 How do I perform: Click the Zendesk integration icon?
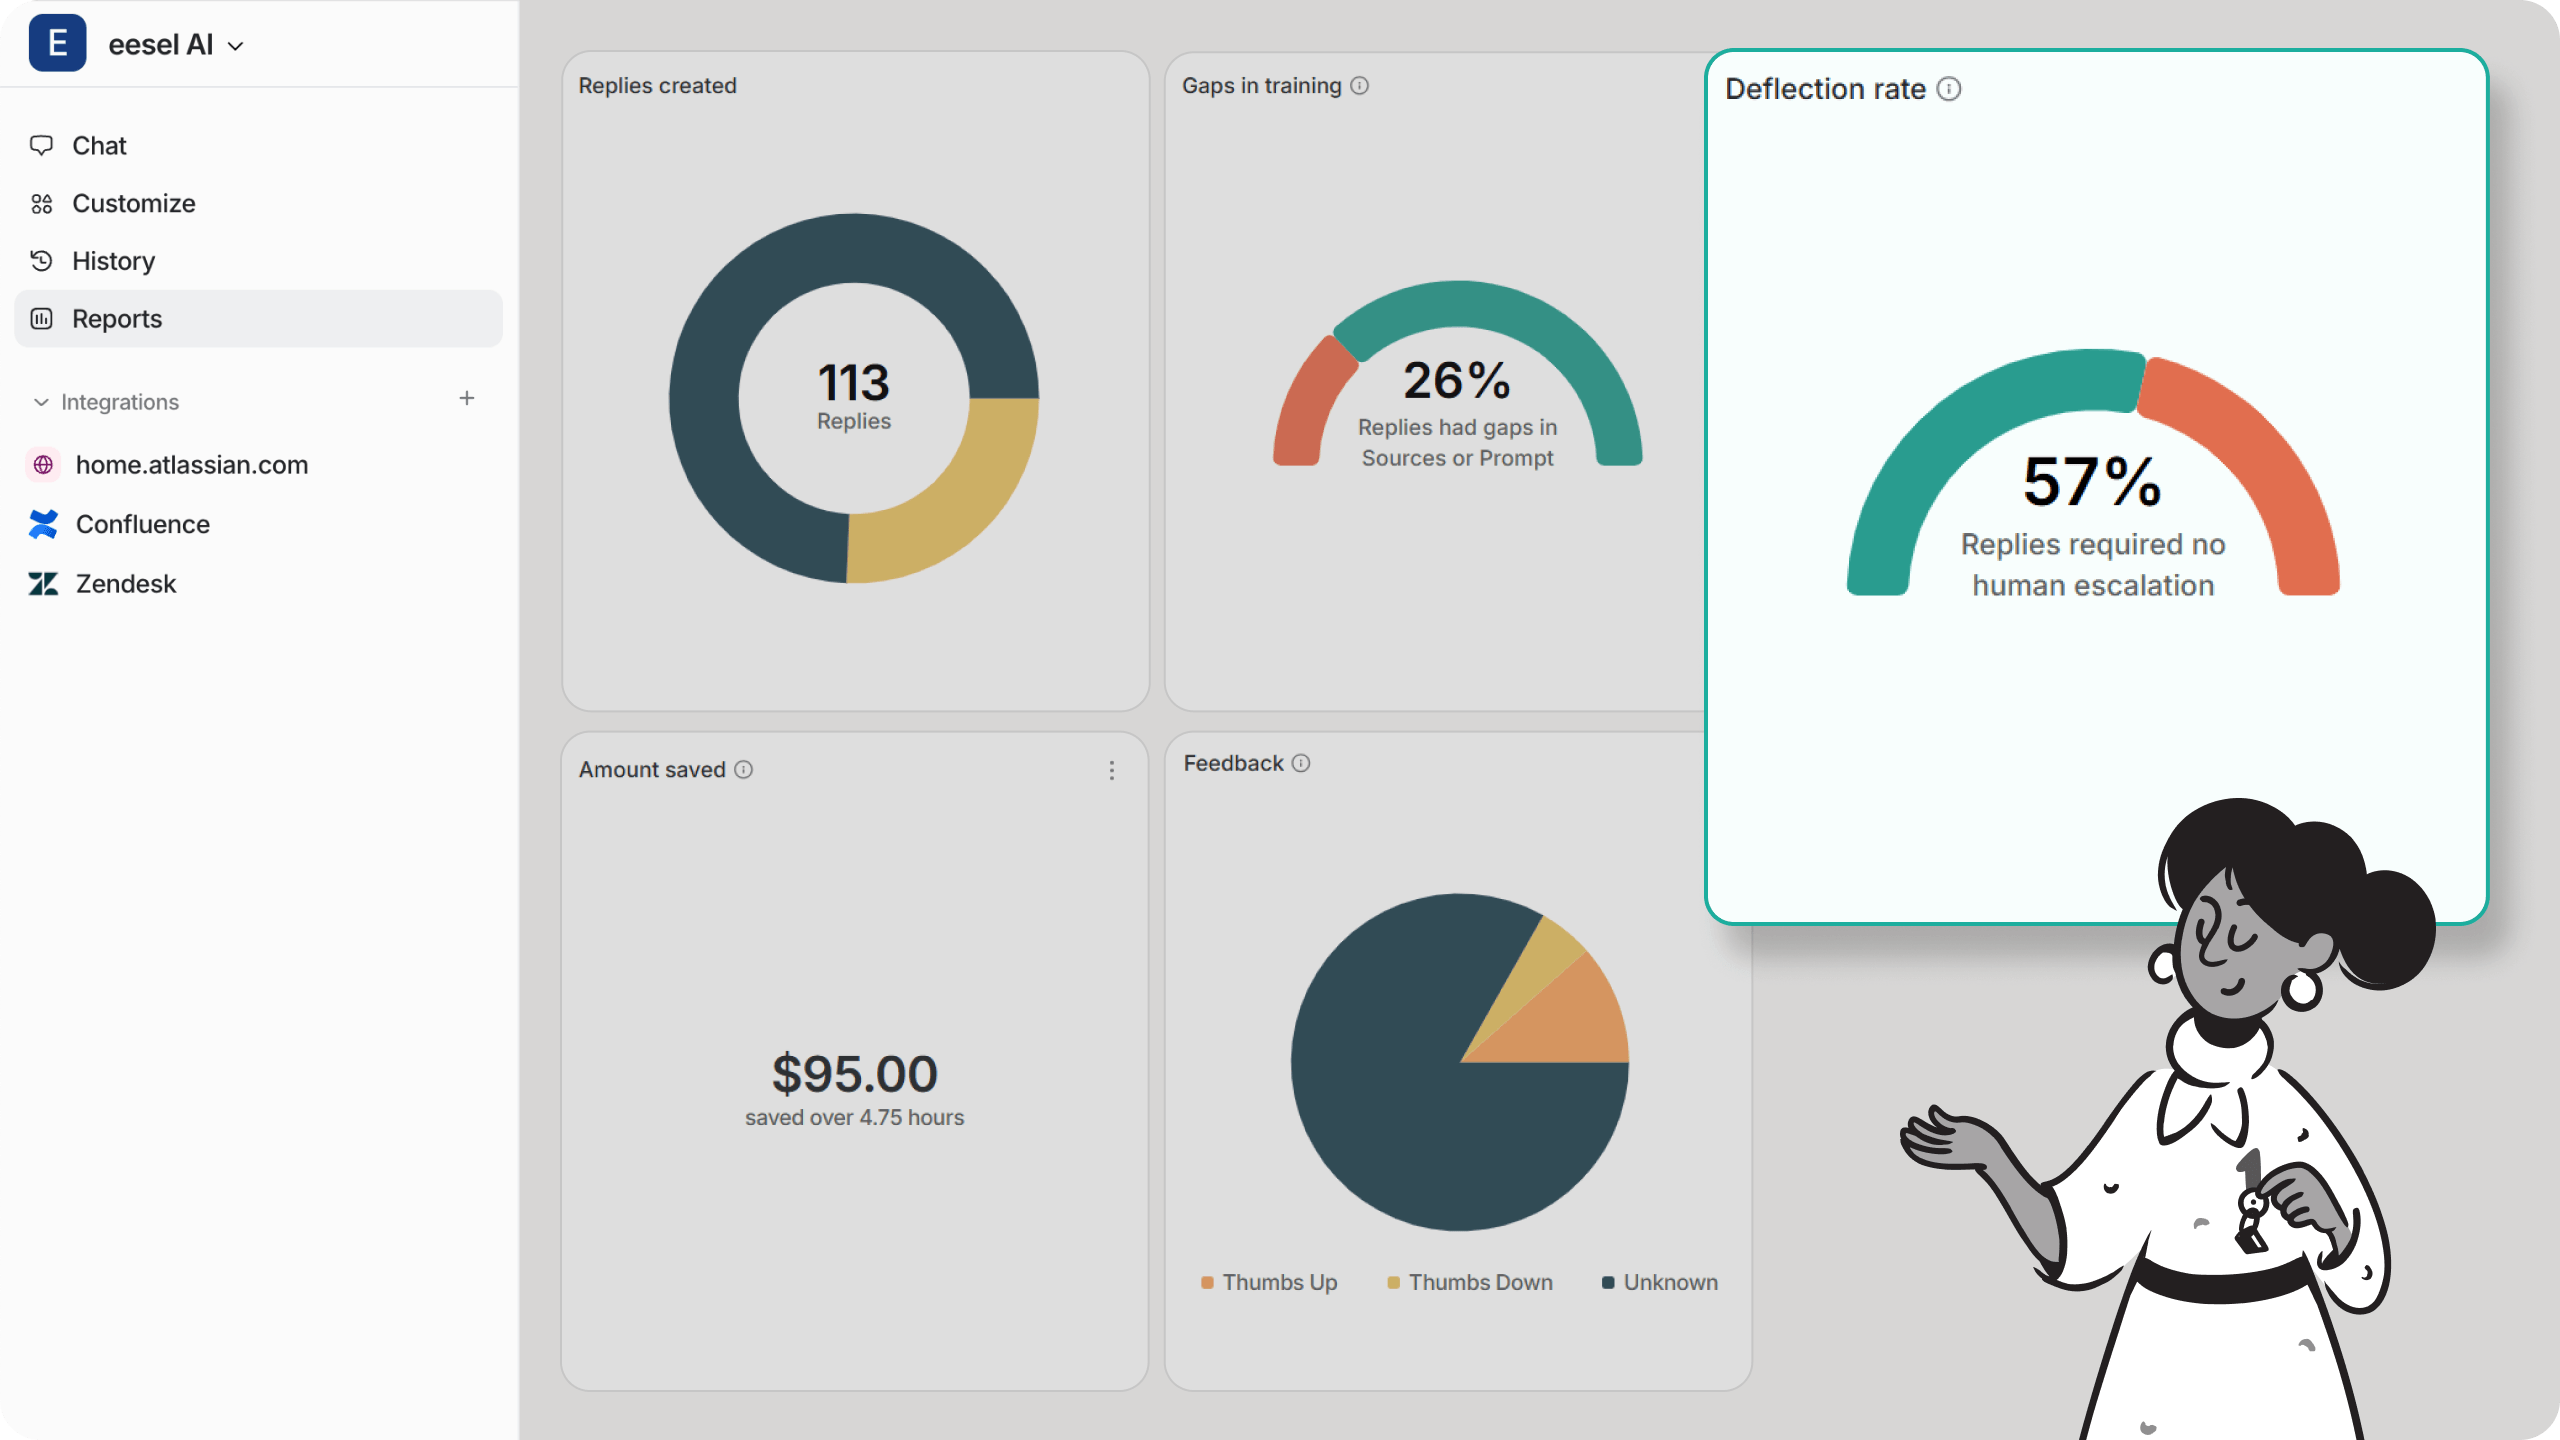(x=44, y=582)
